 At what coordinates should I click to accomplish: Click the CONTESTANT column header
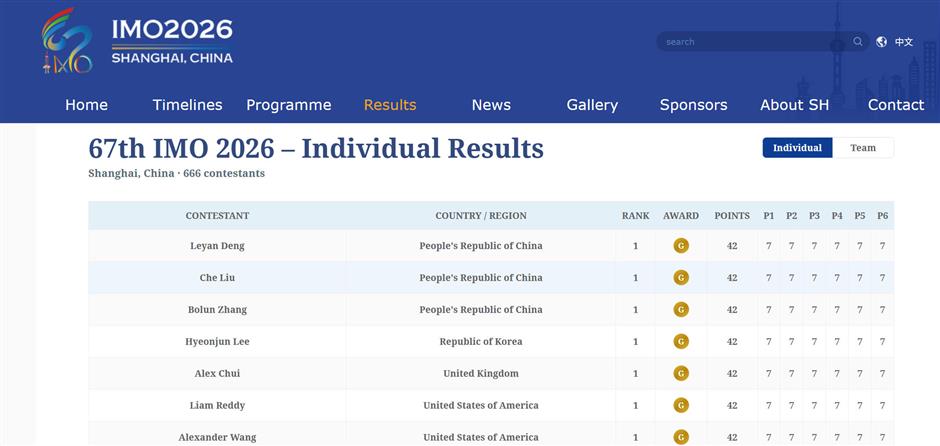[217, 216]
